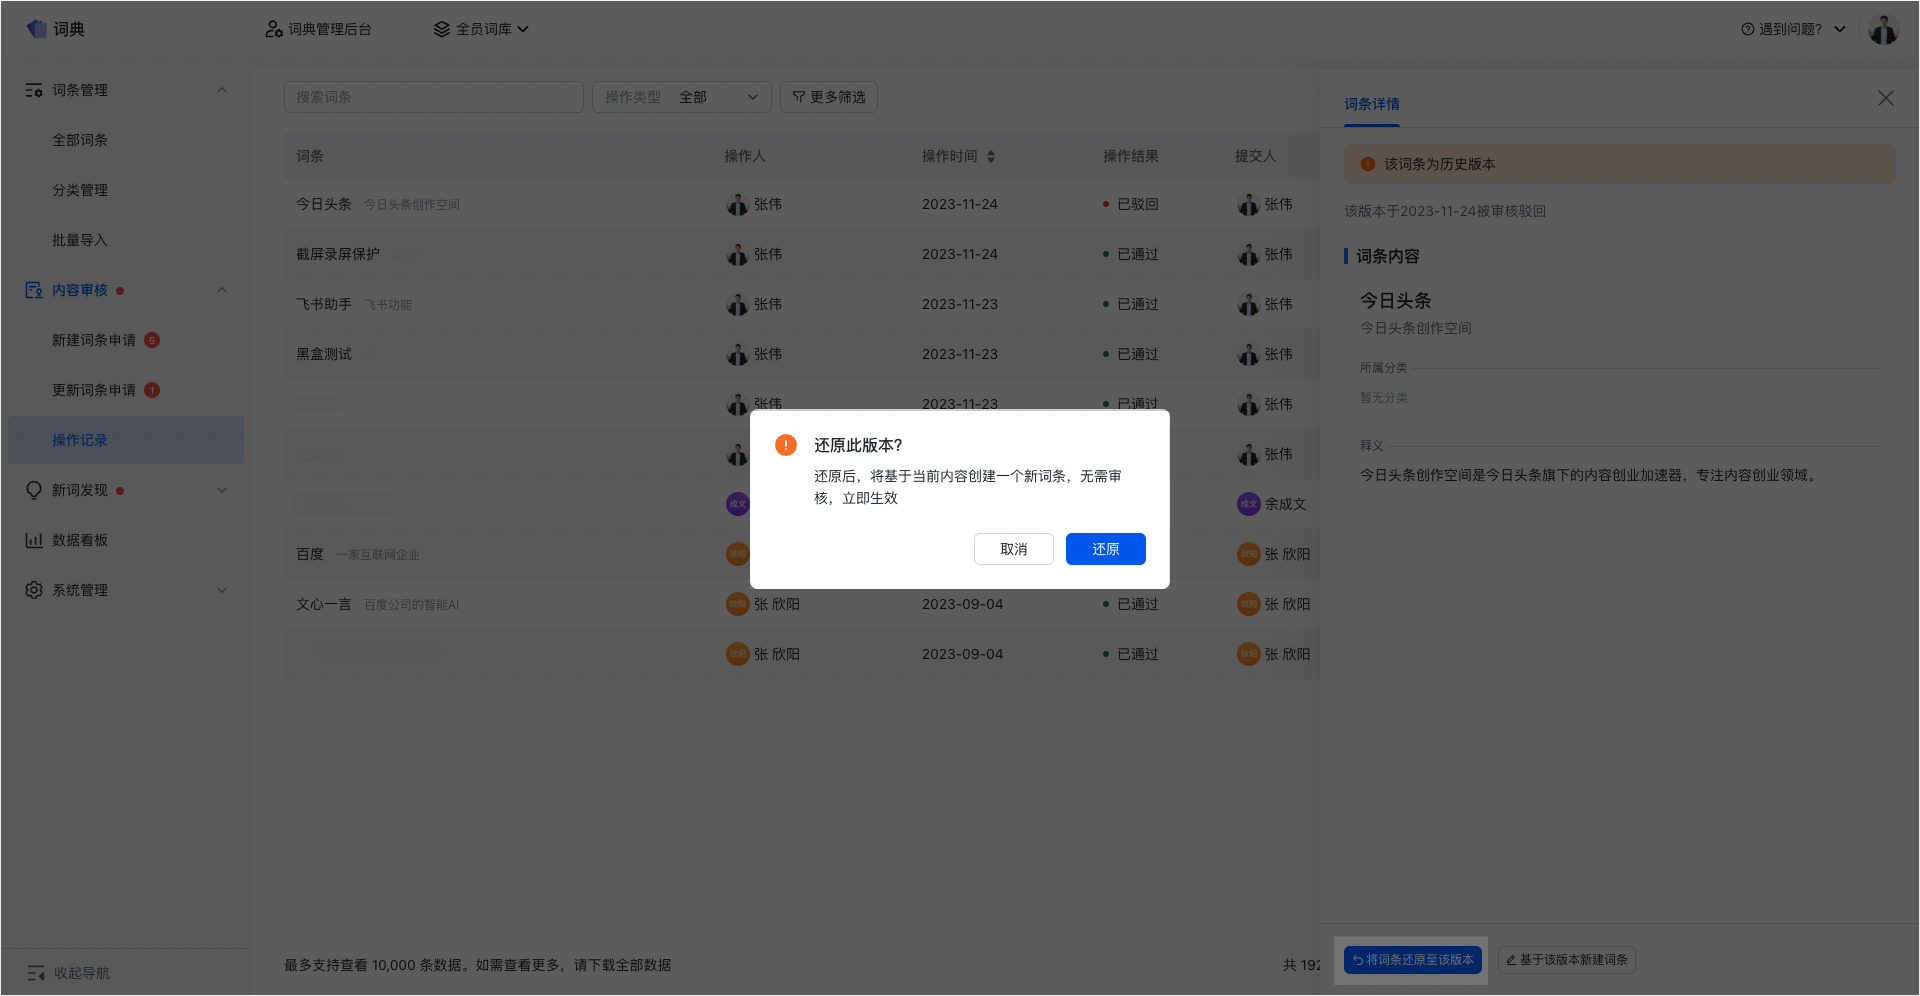The image size is (1920, 996).
Task: Click the 该词条为历史版本 alert icon
Action: [x=1367, y=164]
